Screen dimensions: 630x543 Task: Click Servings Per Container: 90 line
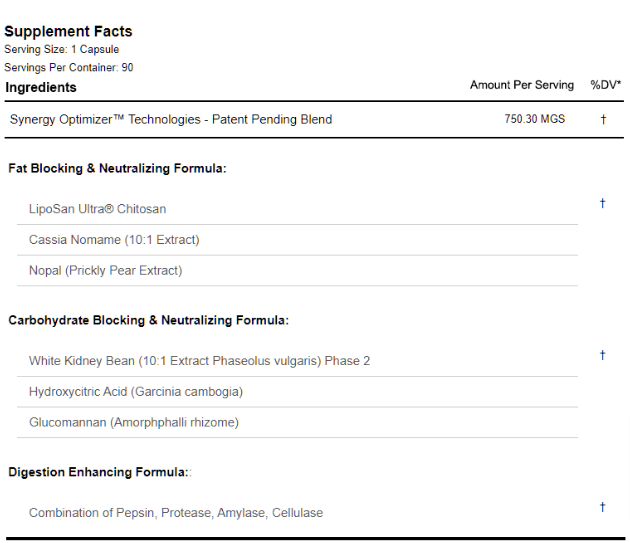coord(69,68)
